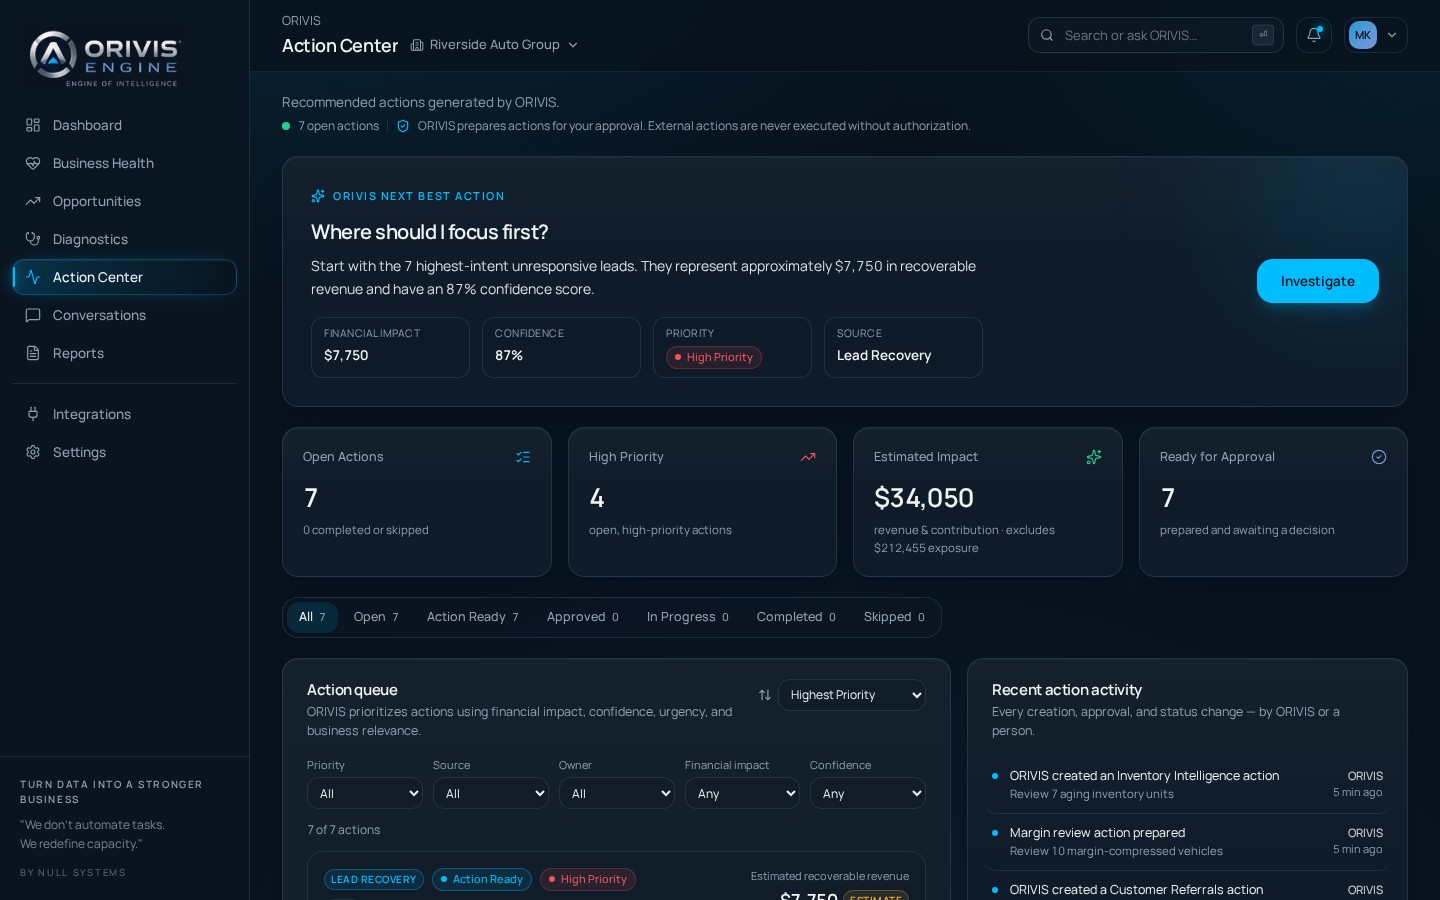The width and height of the screenshot is (1440, 900).
Task: Click the Action Ready status badge in queue
Action: point(482,879)
